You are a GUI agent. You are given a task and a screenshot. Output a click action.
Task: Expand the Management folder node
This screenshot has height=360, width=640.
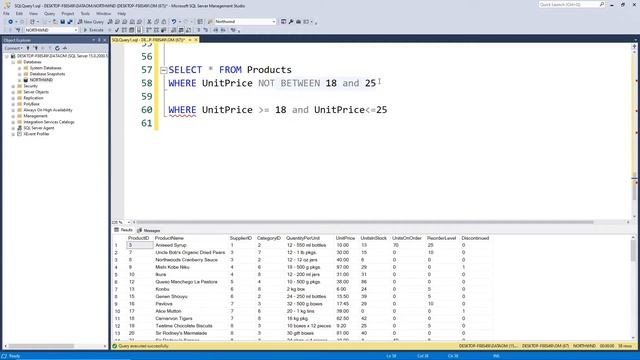click(x=13, y=116)
